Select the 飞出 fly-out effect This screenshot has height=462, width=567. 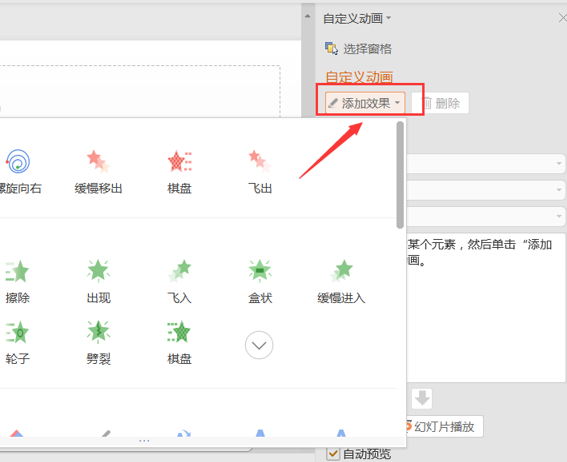point(260,172)
